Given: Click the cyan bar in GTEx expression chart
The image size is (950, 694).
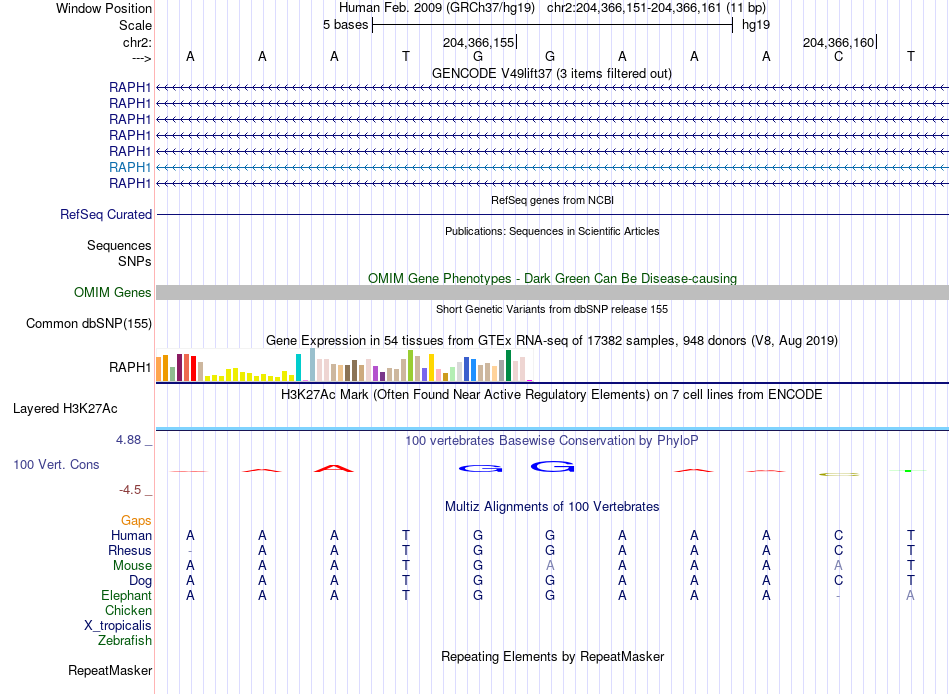Looking at the screenshot, I should pos(298,367).
